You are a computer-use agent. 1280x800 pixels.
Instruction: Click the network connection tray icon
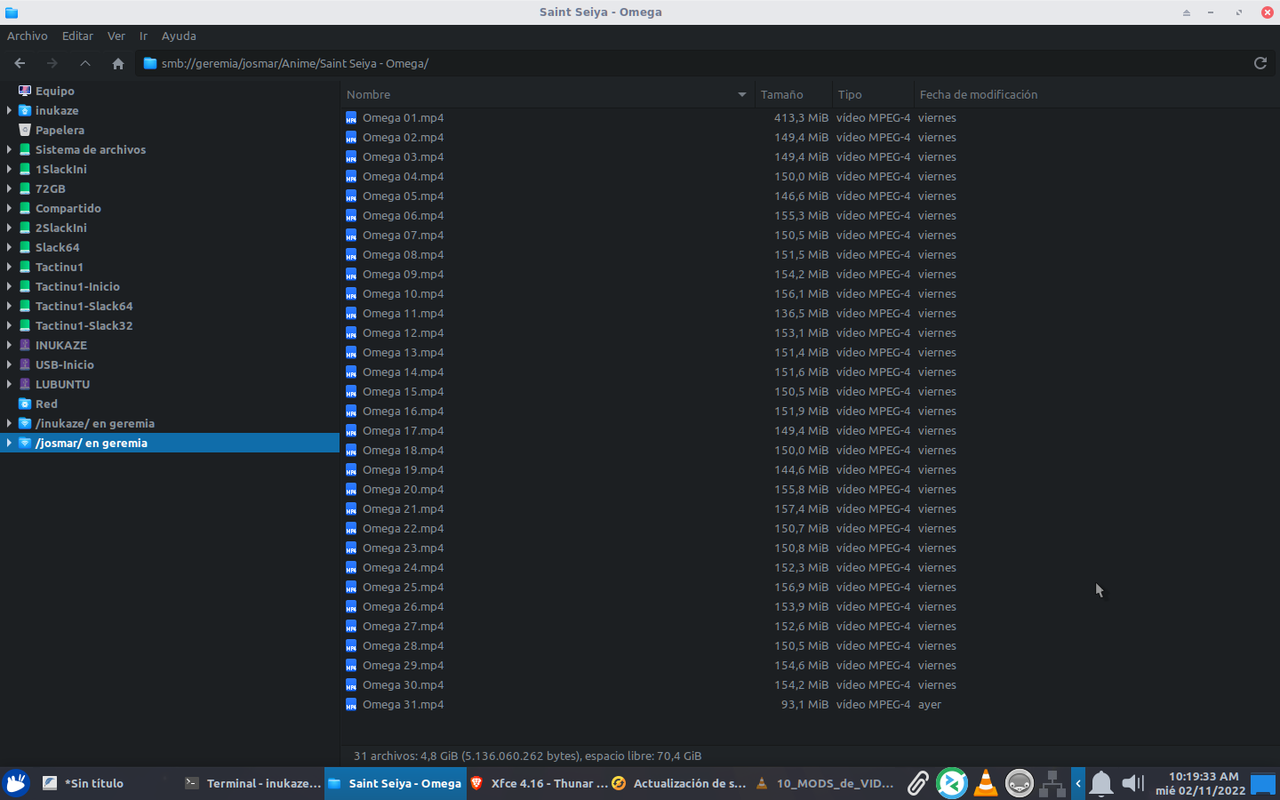click(1052, 783)
